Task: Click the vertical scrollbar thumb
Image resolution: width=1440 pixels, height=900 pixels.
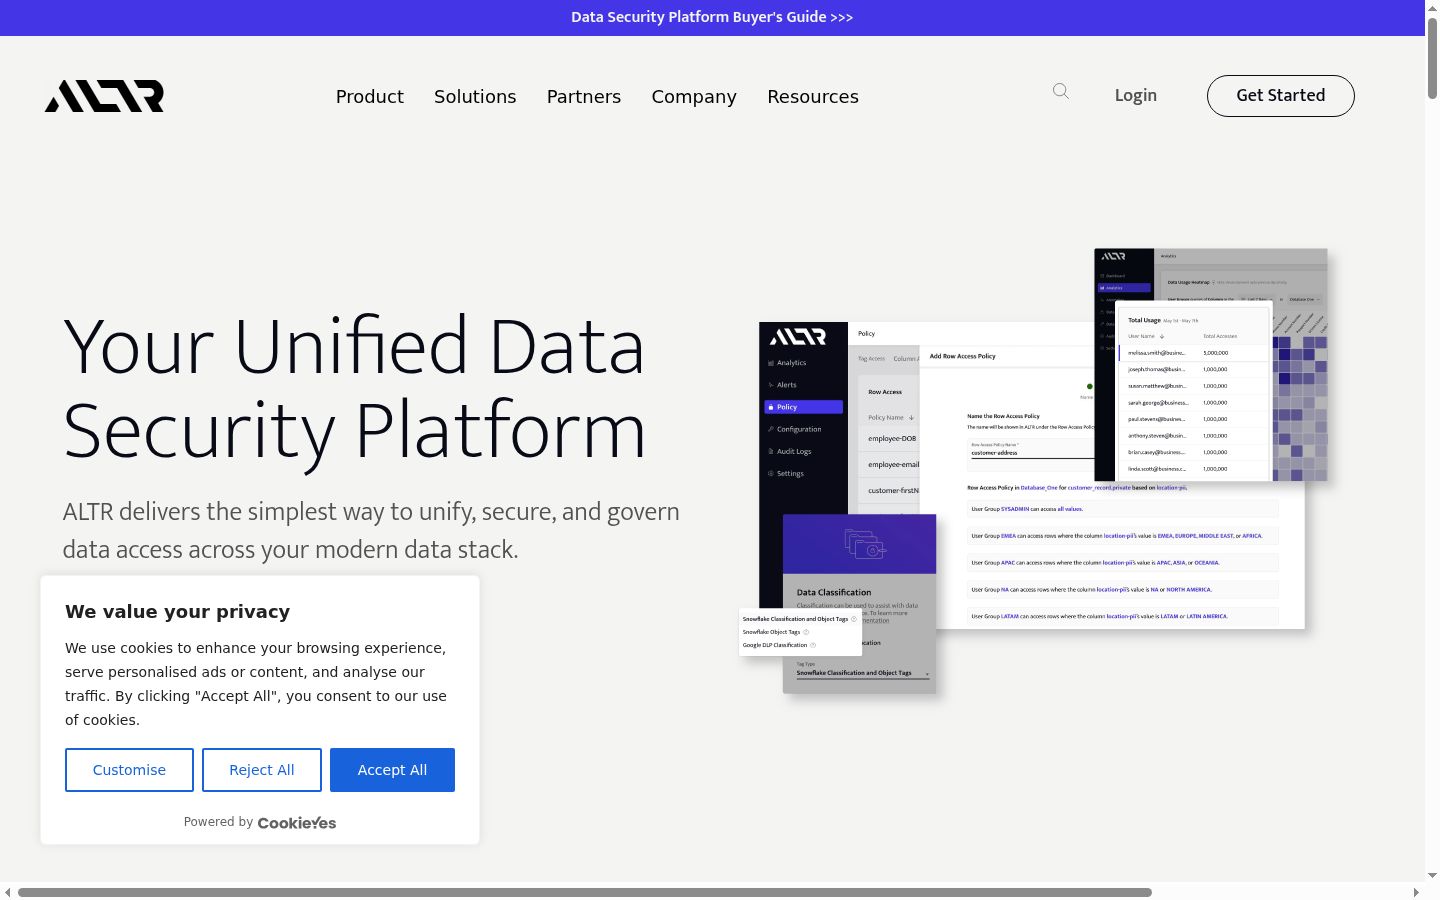Action: (x=1433, y=58)
